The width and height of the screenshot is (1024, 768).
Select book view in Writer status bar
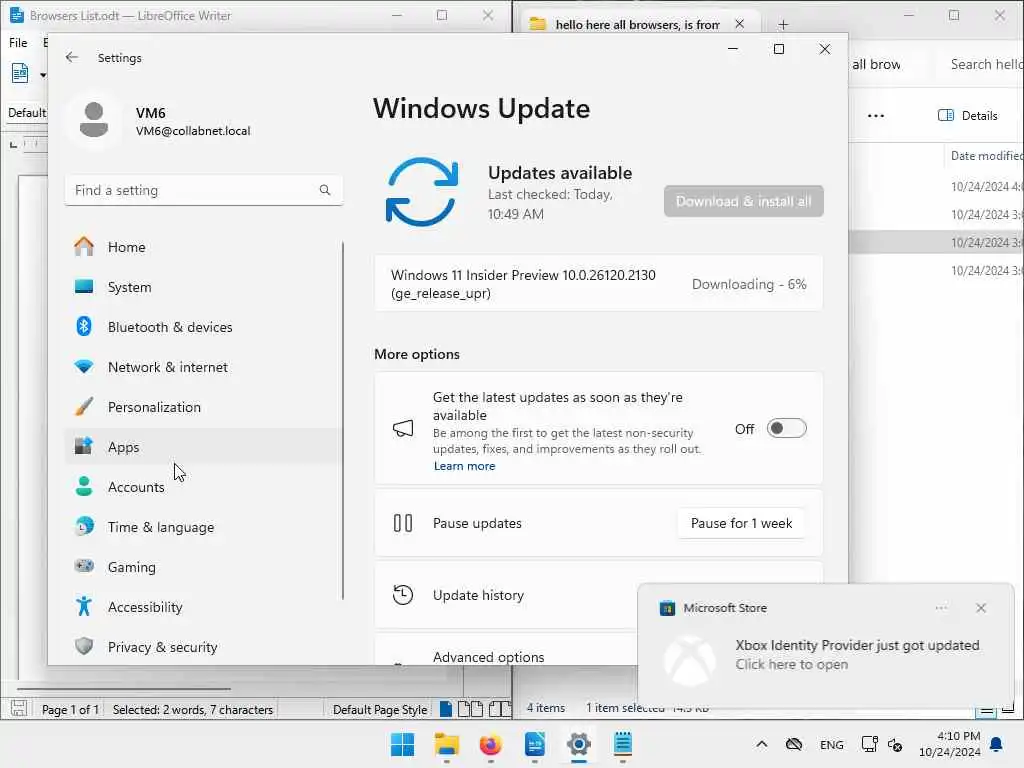tap(500, 709)
